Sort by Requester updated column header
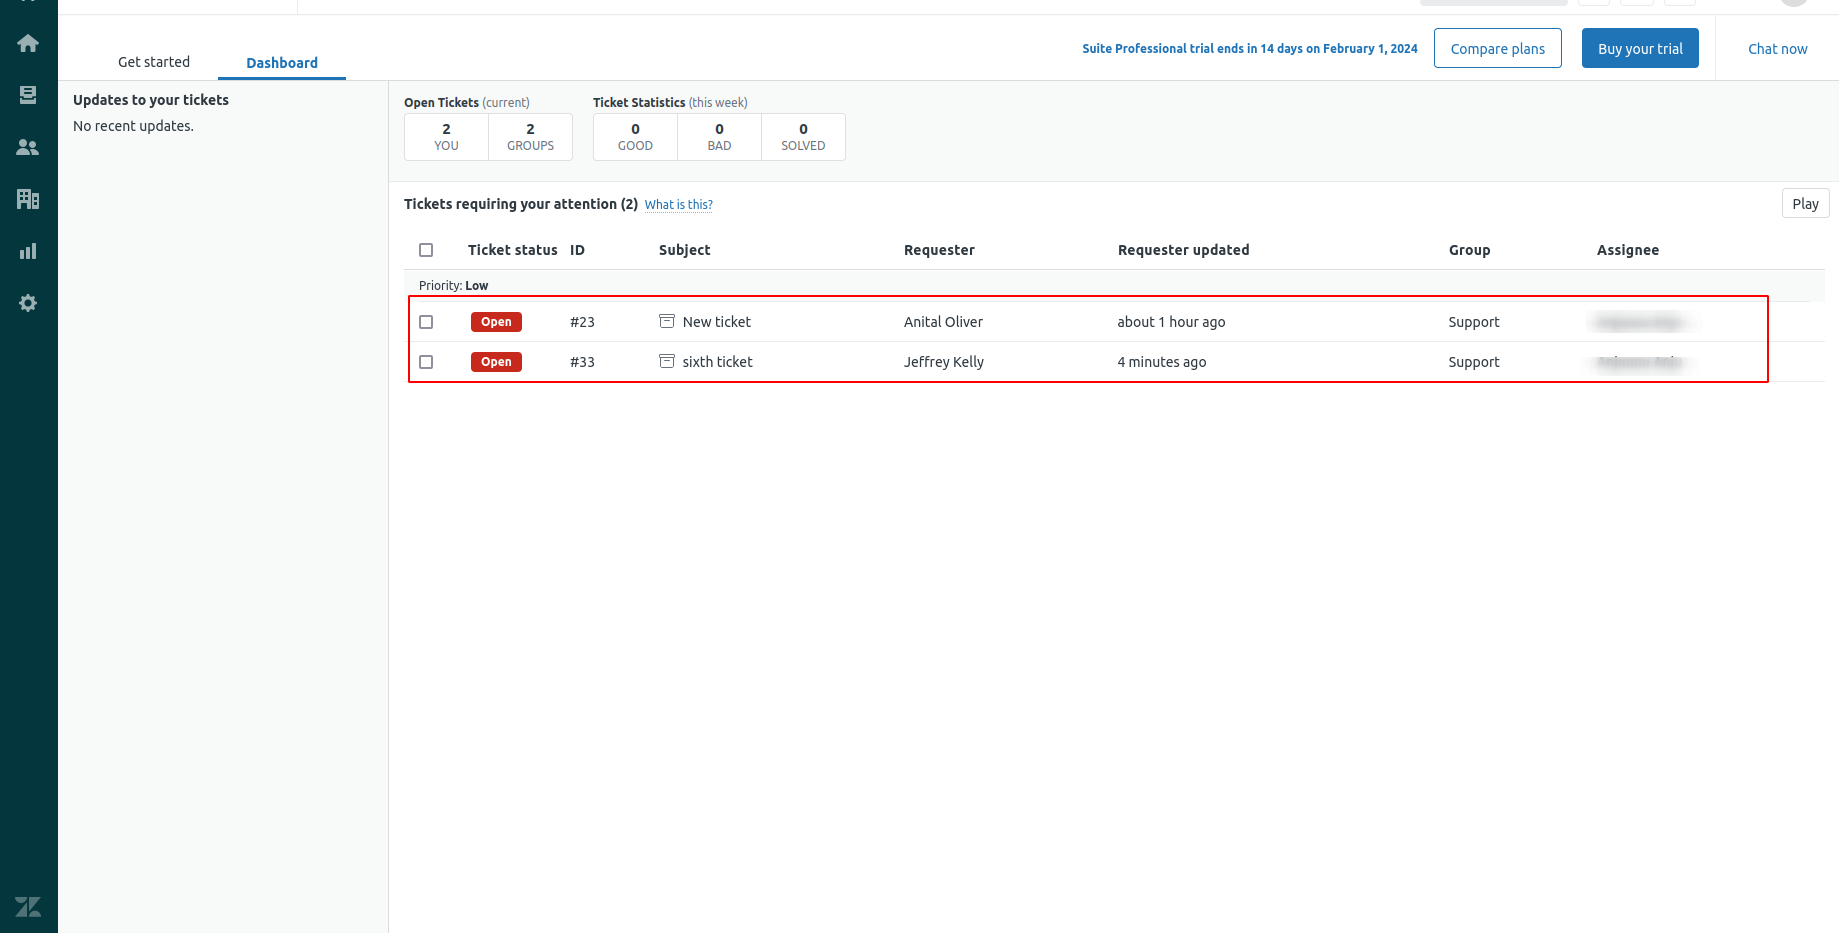This screenshot has width=1839, height=933. (x=1183, y=250)
